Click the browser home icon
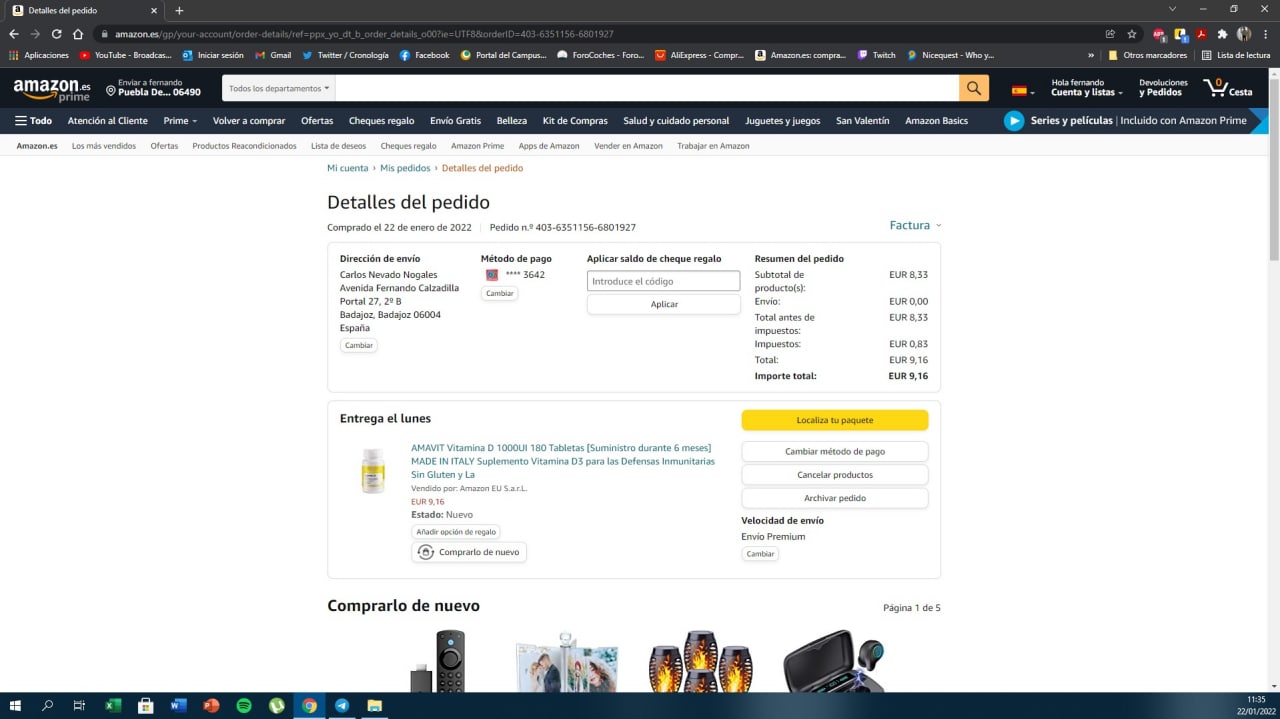1280x719 pixels. (x=78, y=33)
